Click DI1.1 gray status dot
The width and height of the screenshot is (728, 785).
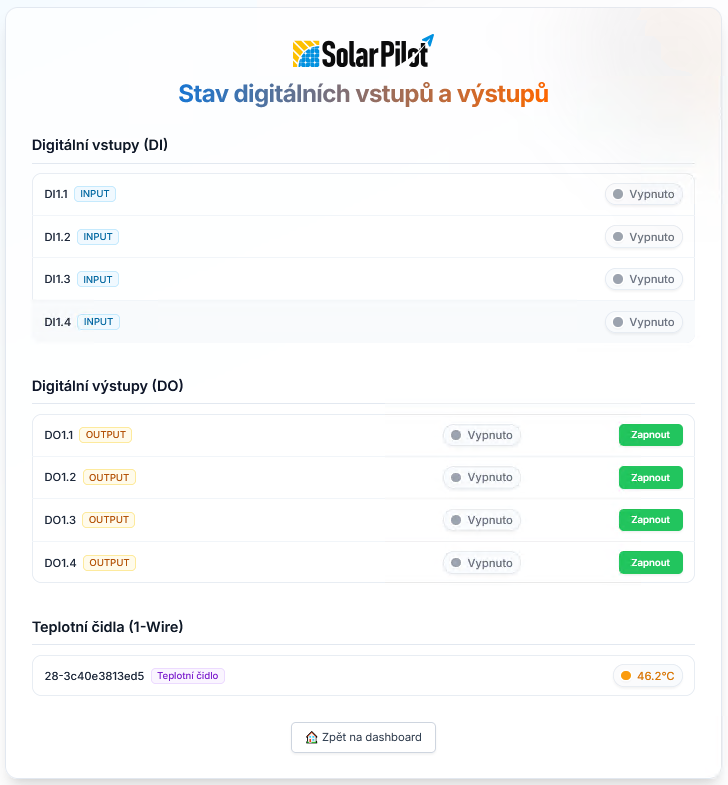(x=617, y=194)
